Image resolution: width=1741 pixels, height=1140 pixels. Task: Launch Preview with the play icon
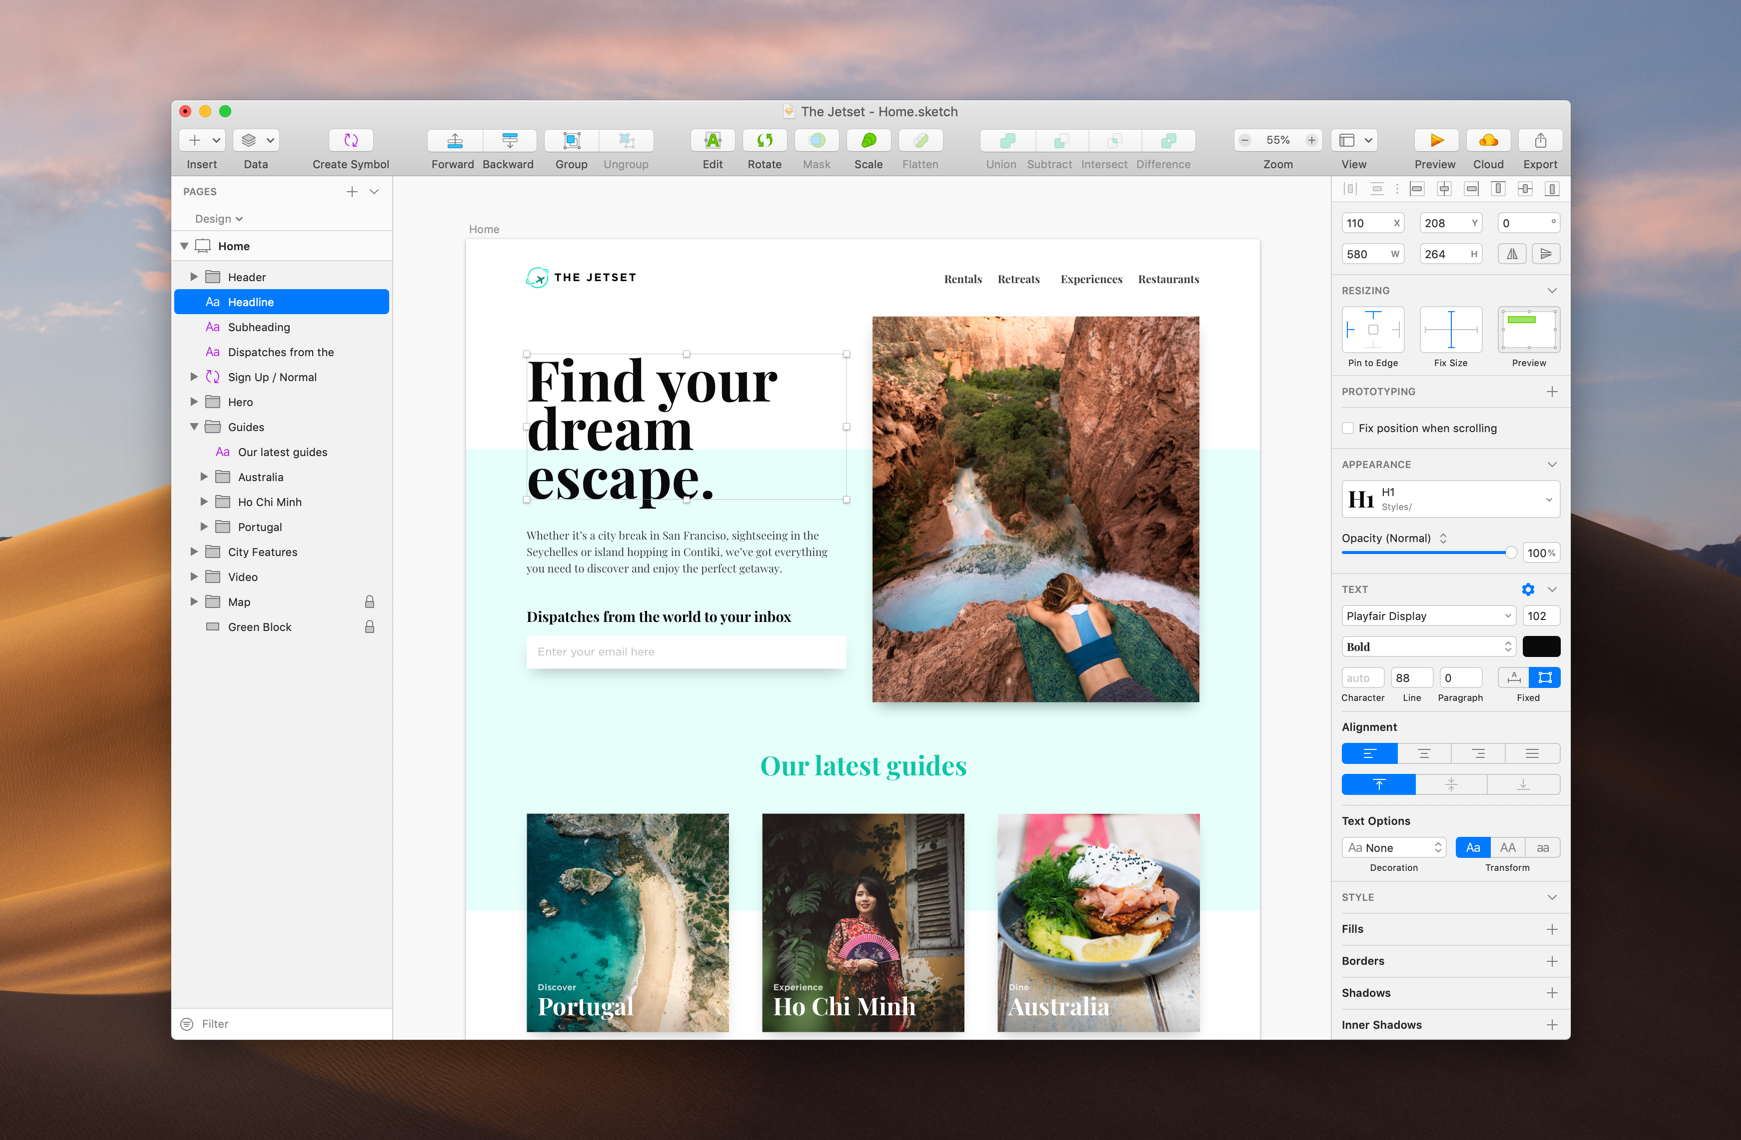click(1435, 141)
